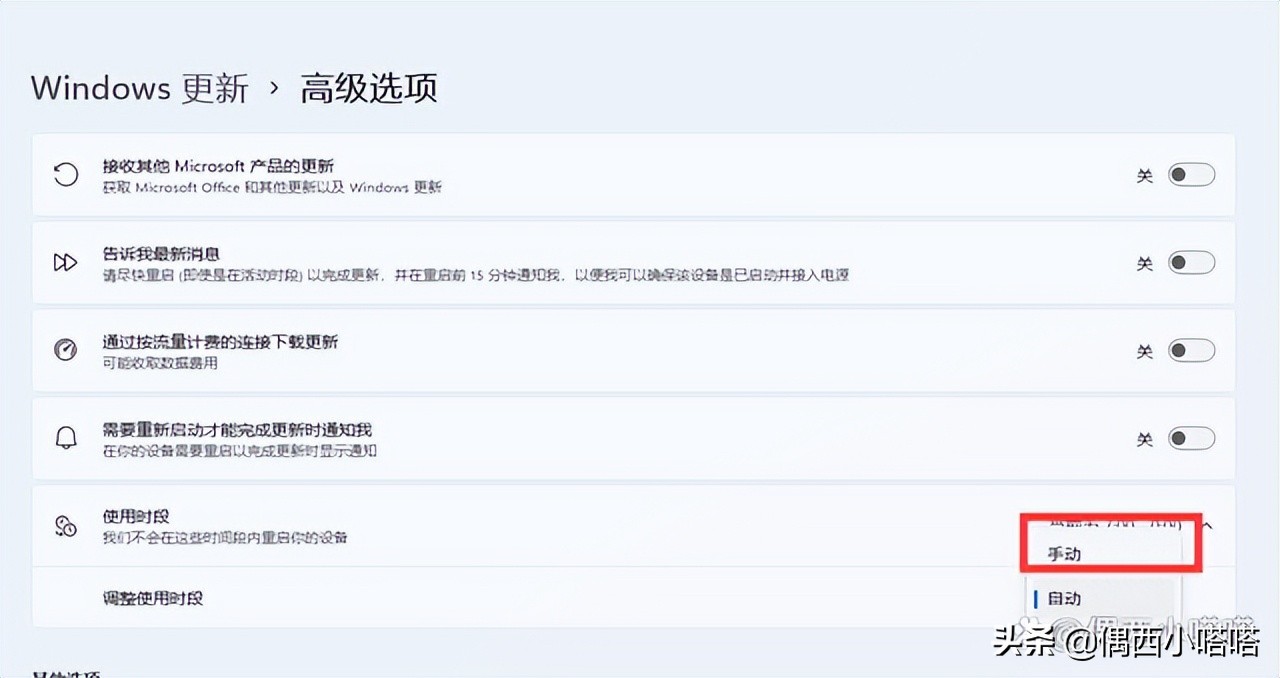
Task: Click the bell icon beside restart notification setting
Action: (x=65, y=437)
